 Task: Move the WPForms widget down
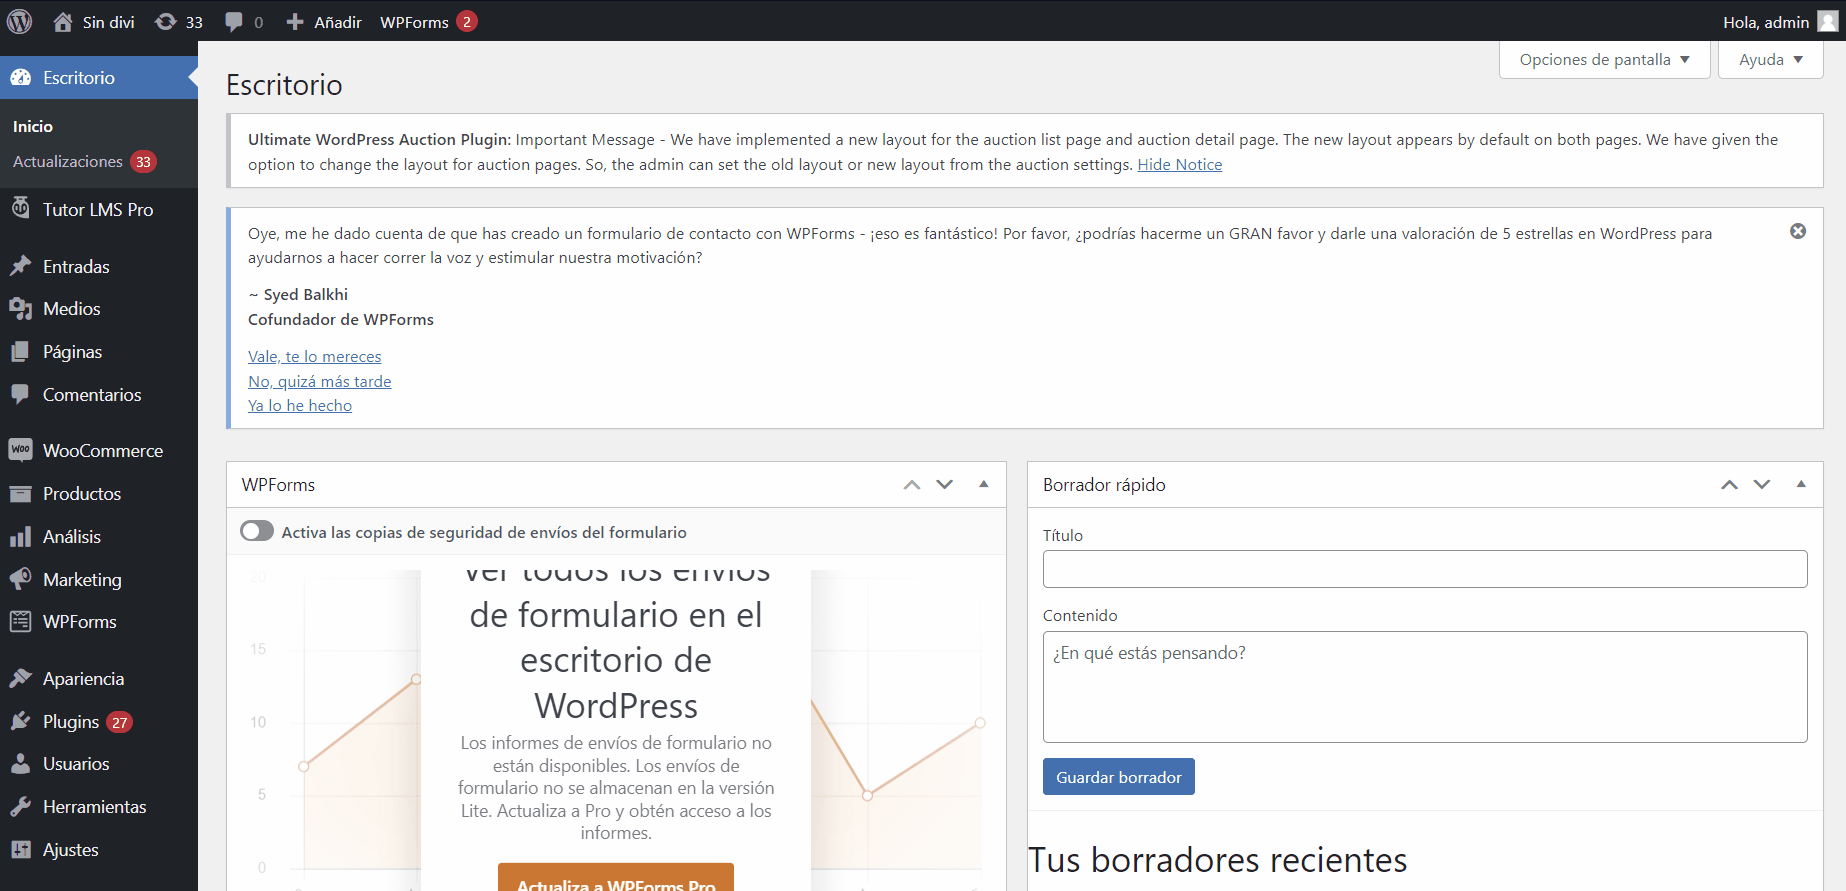tap(944, 484)
